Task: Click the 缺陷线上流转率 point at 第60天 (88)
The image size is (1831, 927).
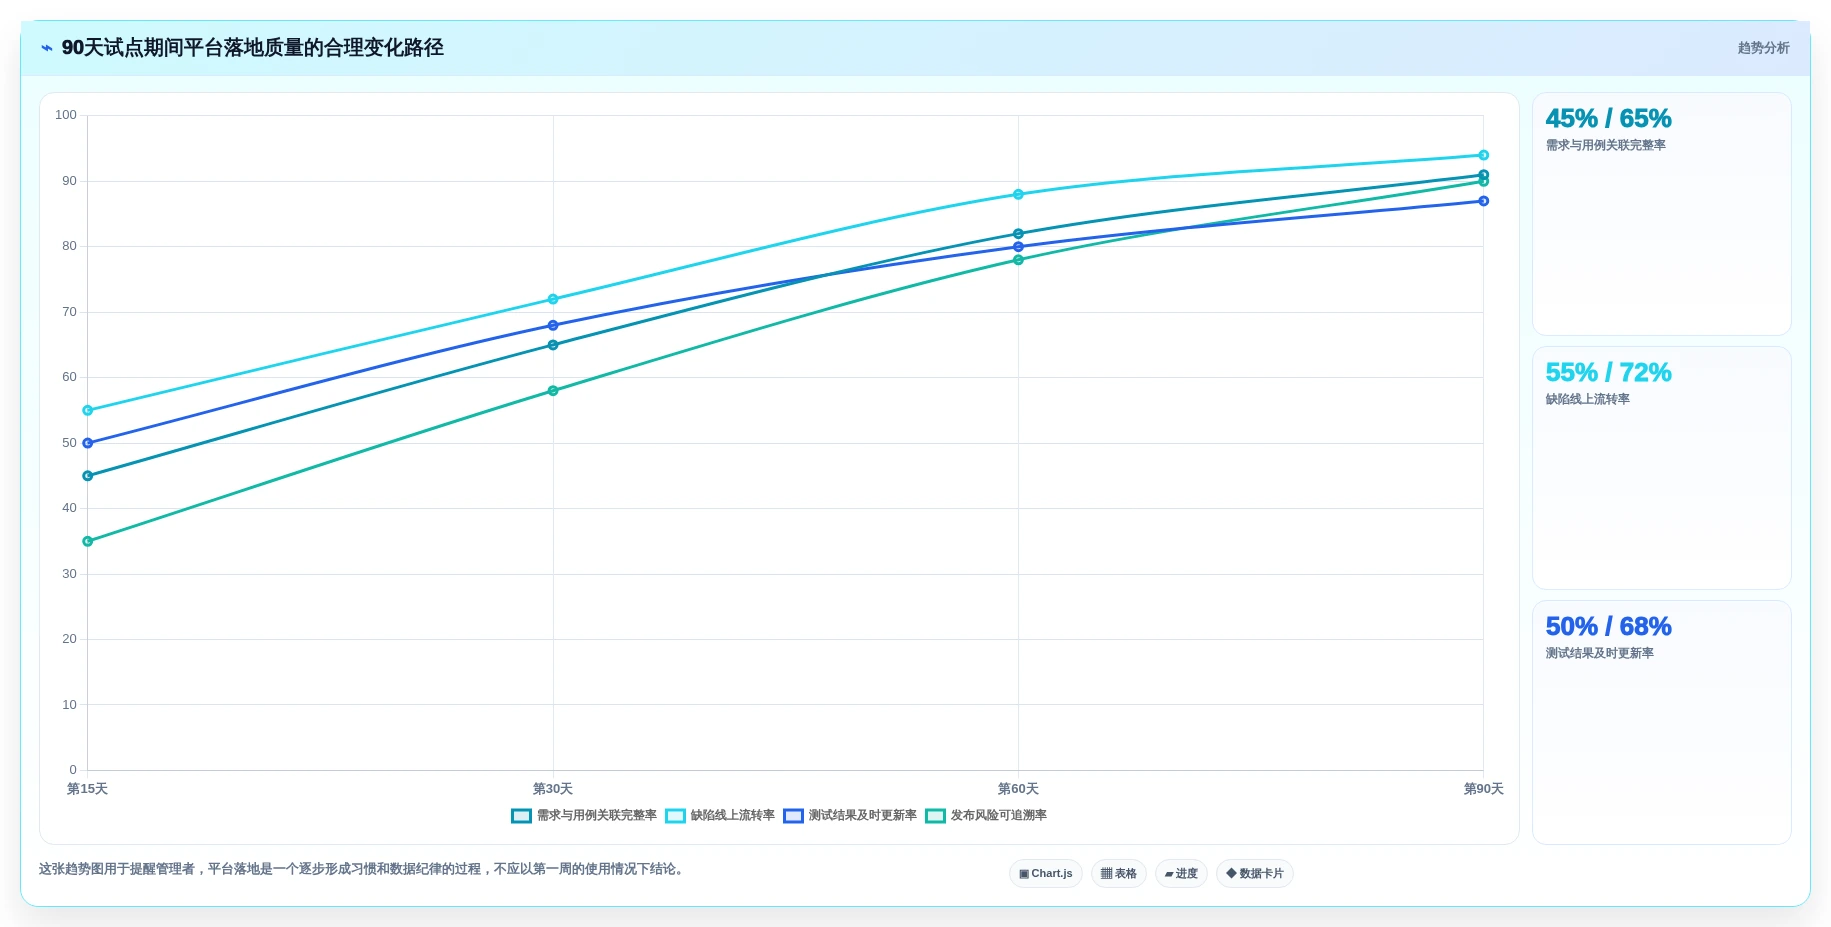Action: tap(1018, 195)
